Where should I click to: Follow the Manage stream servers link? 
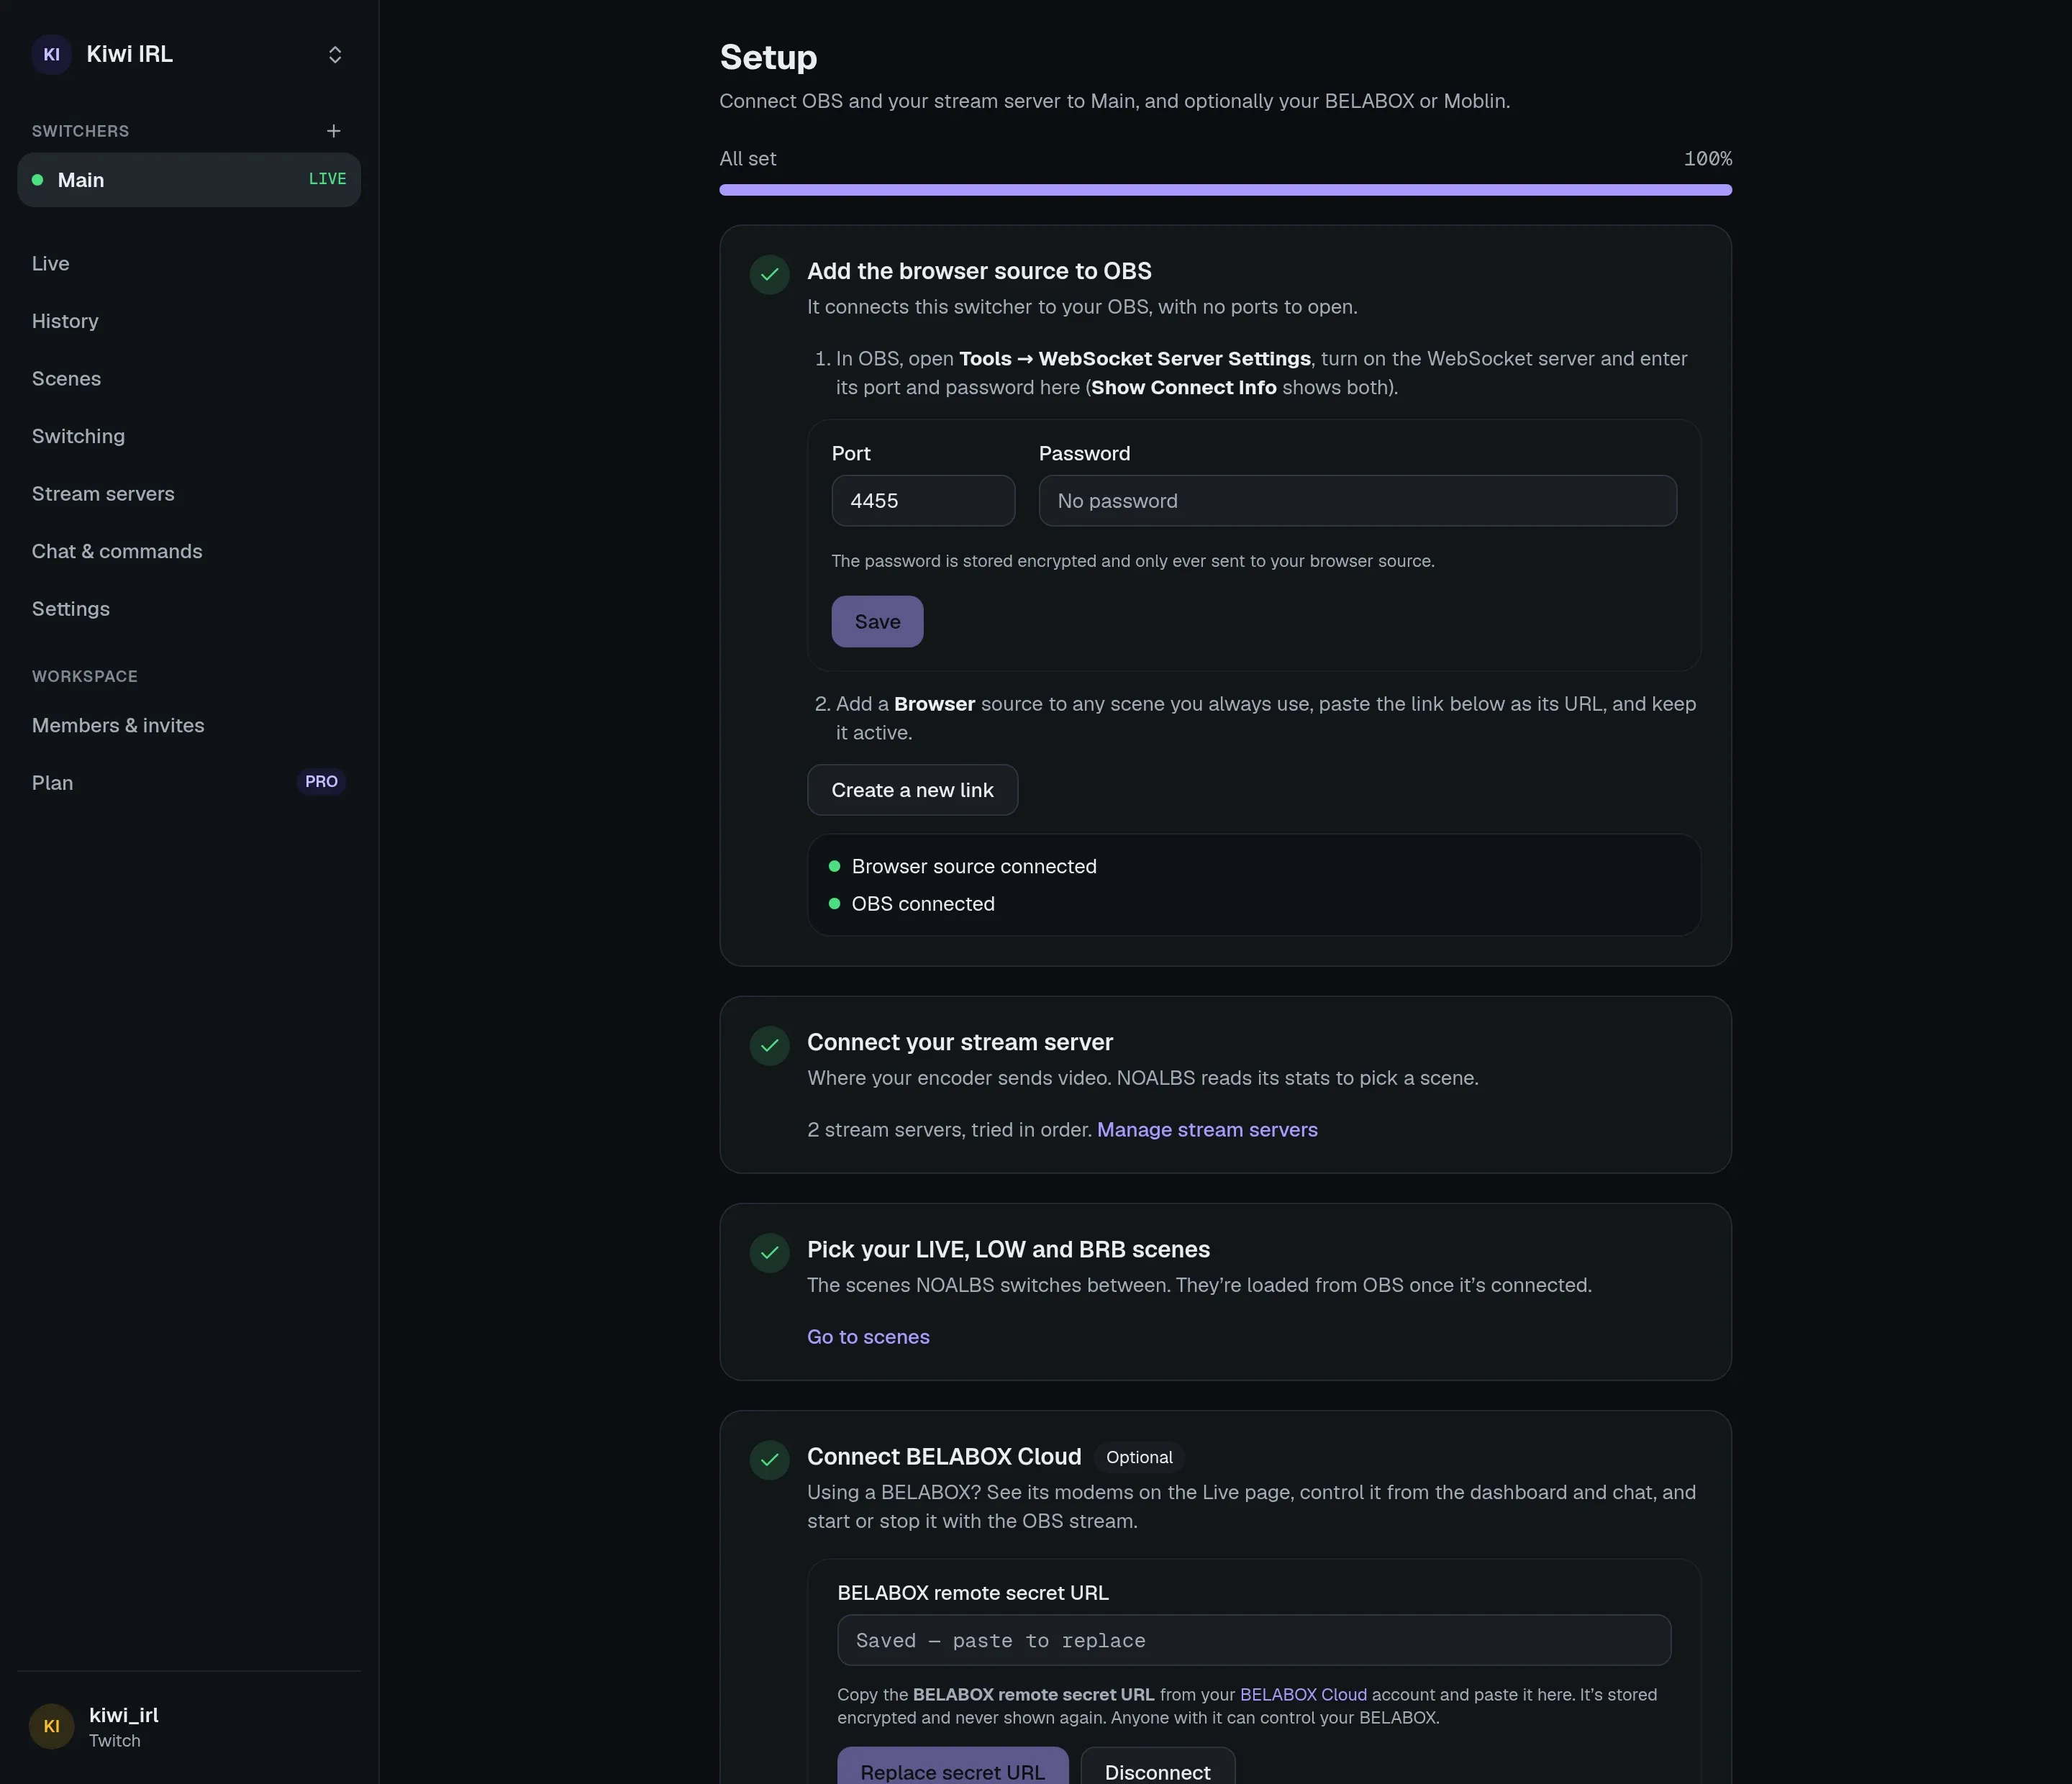pos(1207,1130)
